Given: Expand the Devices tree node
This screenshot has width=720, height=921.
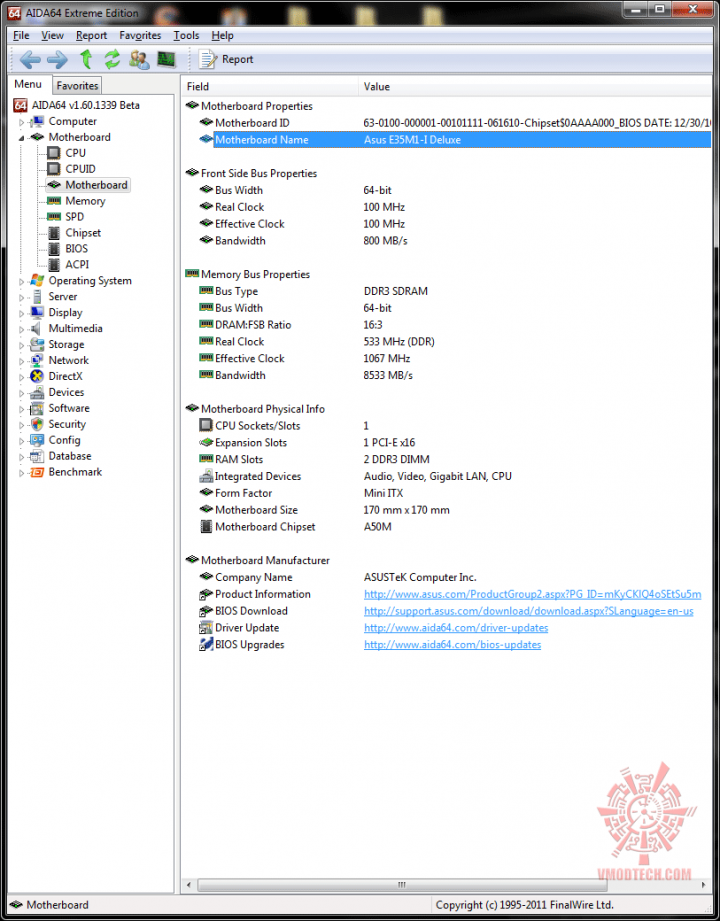Looking at the screenshot, I should click(x=22, y=394).
